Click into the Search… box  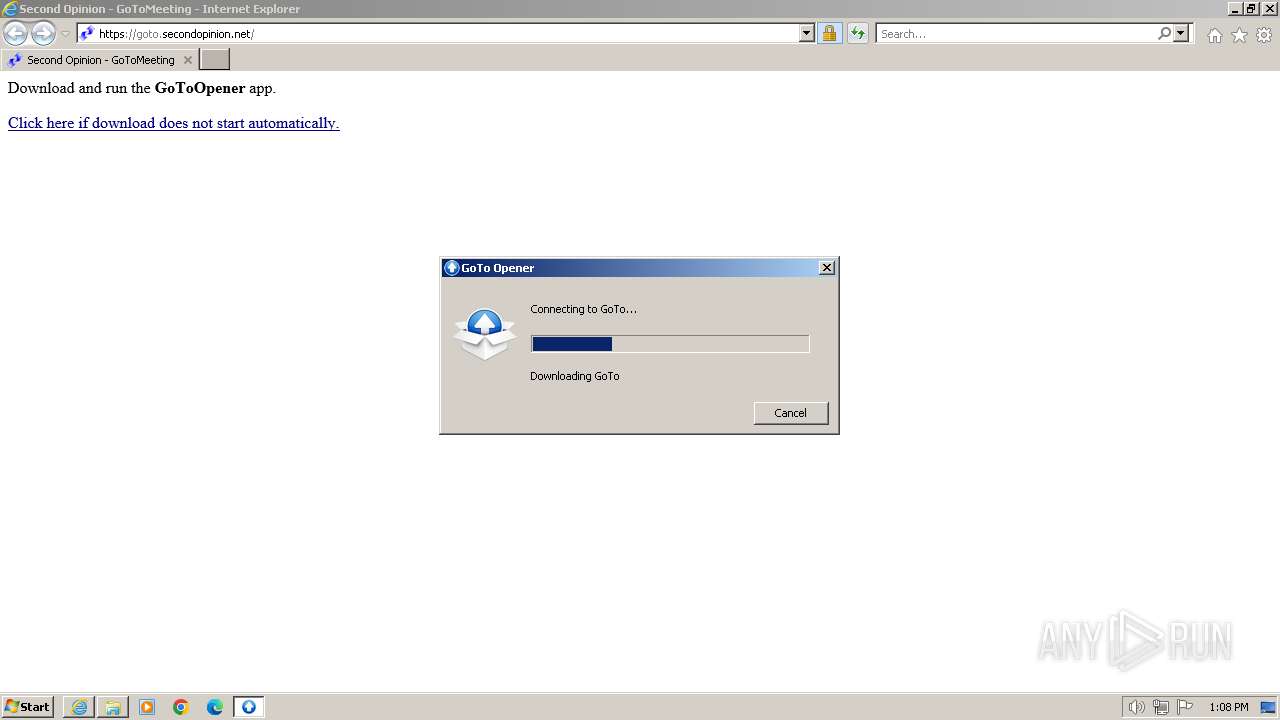click(x=1016, y=34)
